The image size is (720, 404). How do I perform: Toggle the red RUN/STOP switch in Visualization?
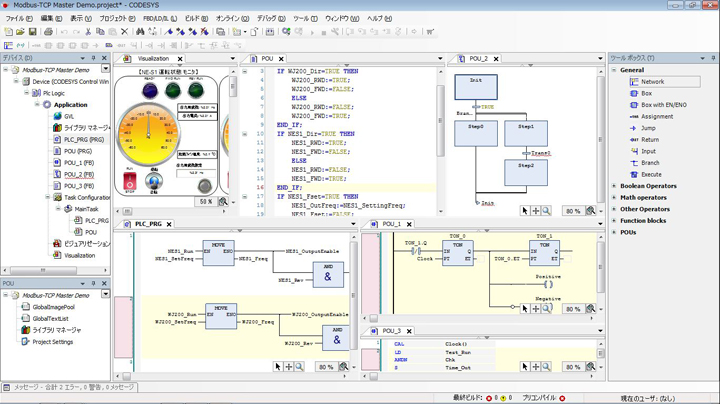coord(129,180)
